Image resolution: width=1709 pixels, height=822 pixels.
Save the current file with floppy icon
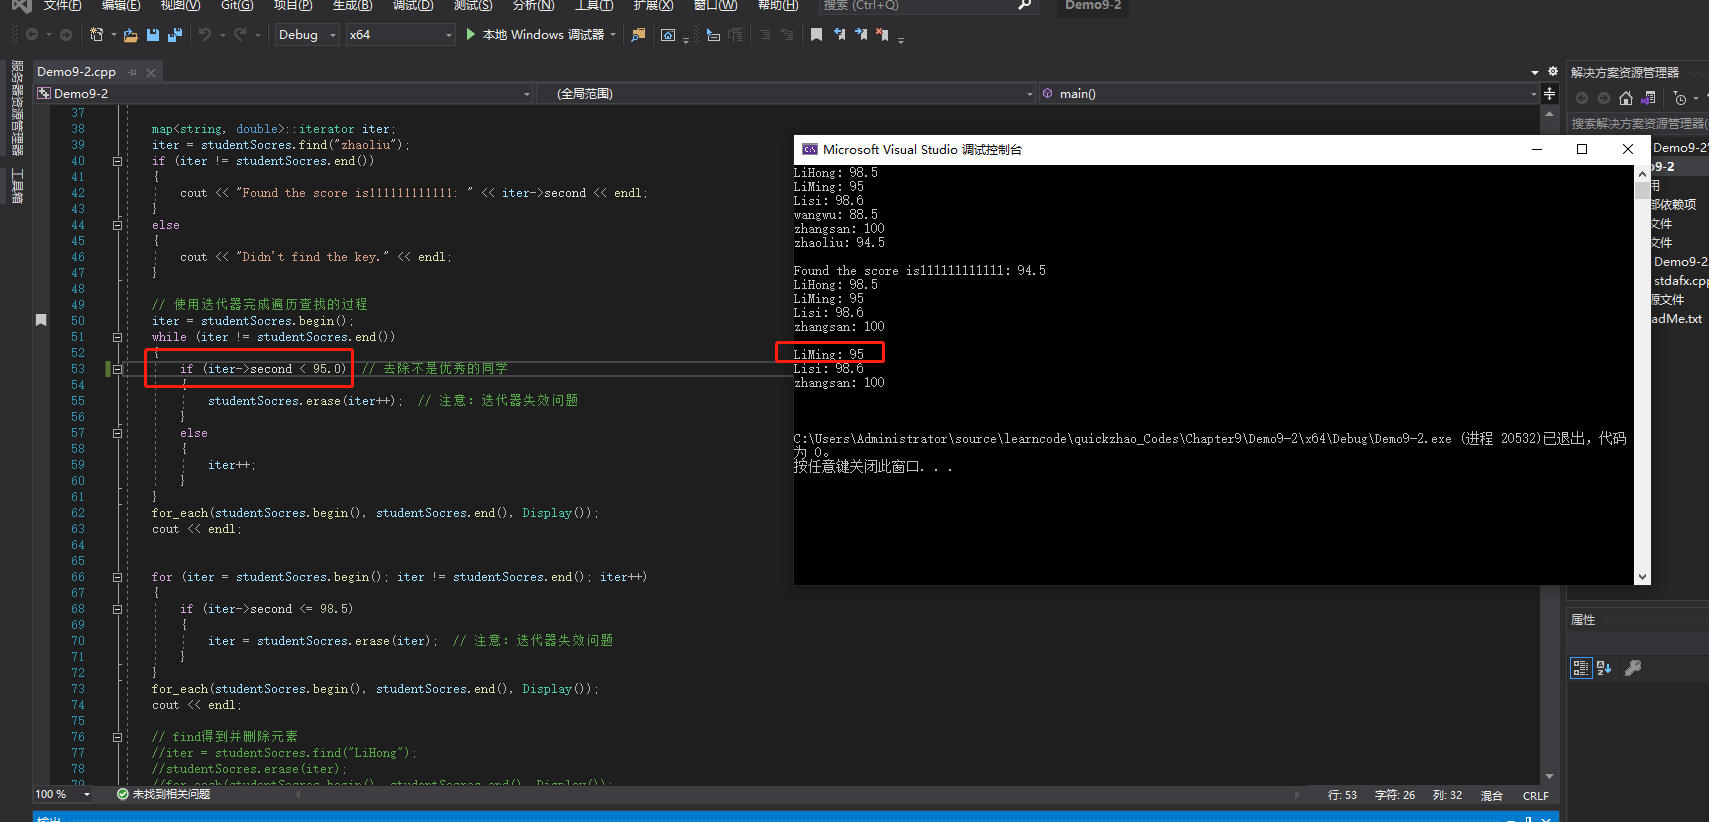(x=153, y=35)
